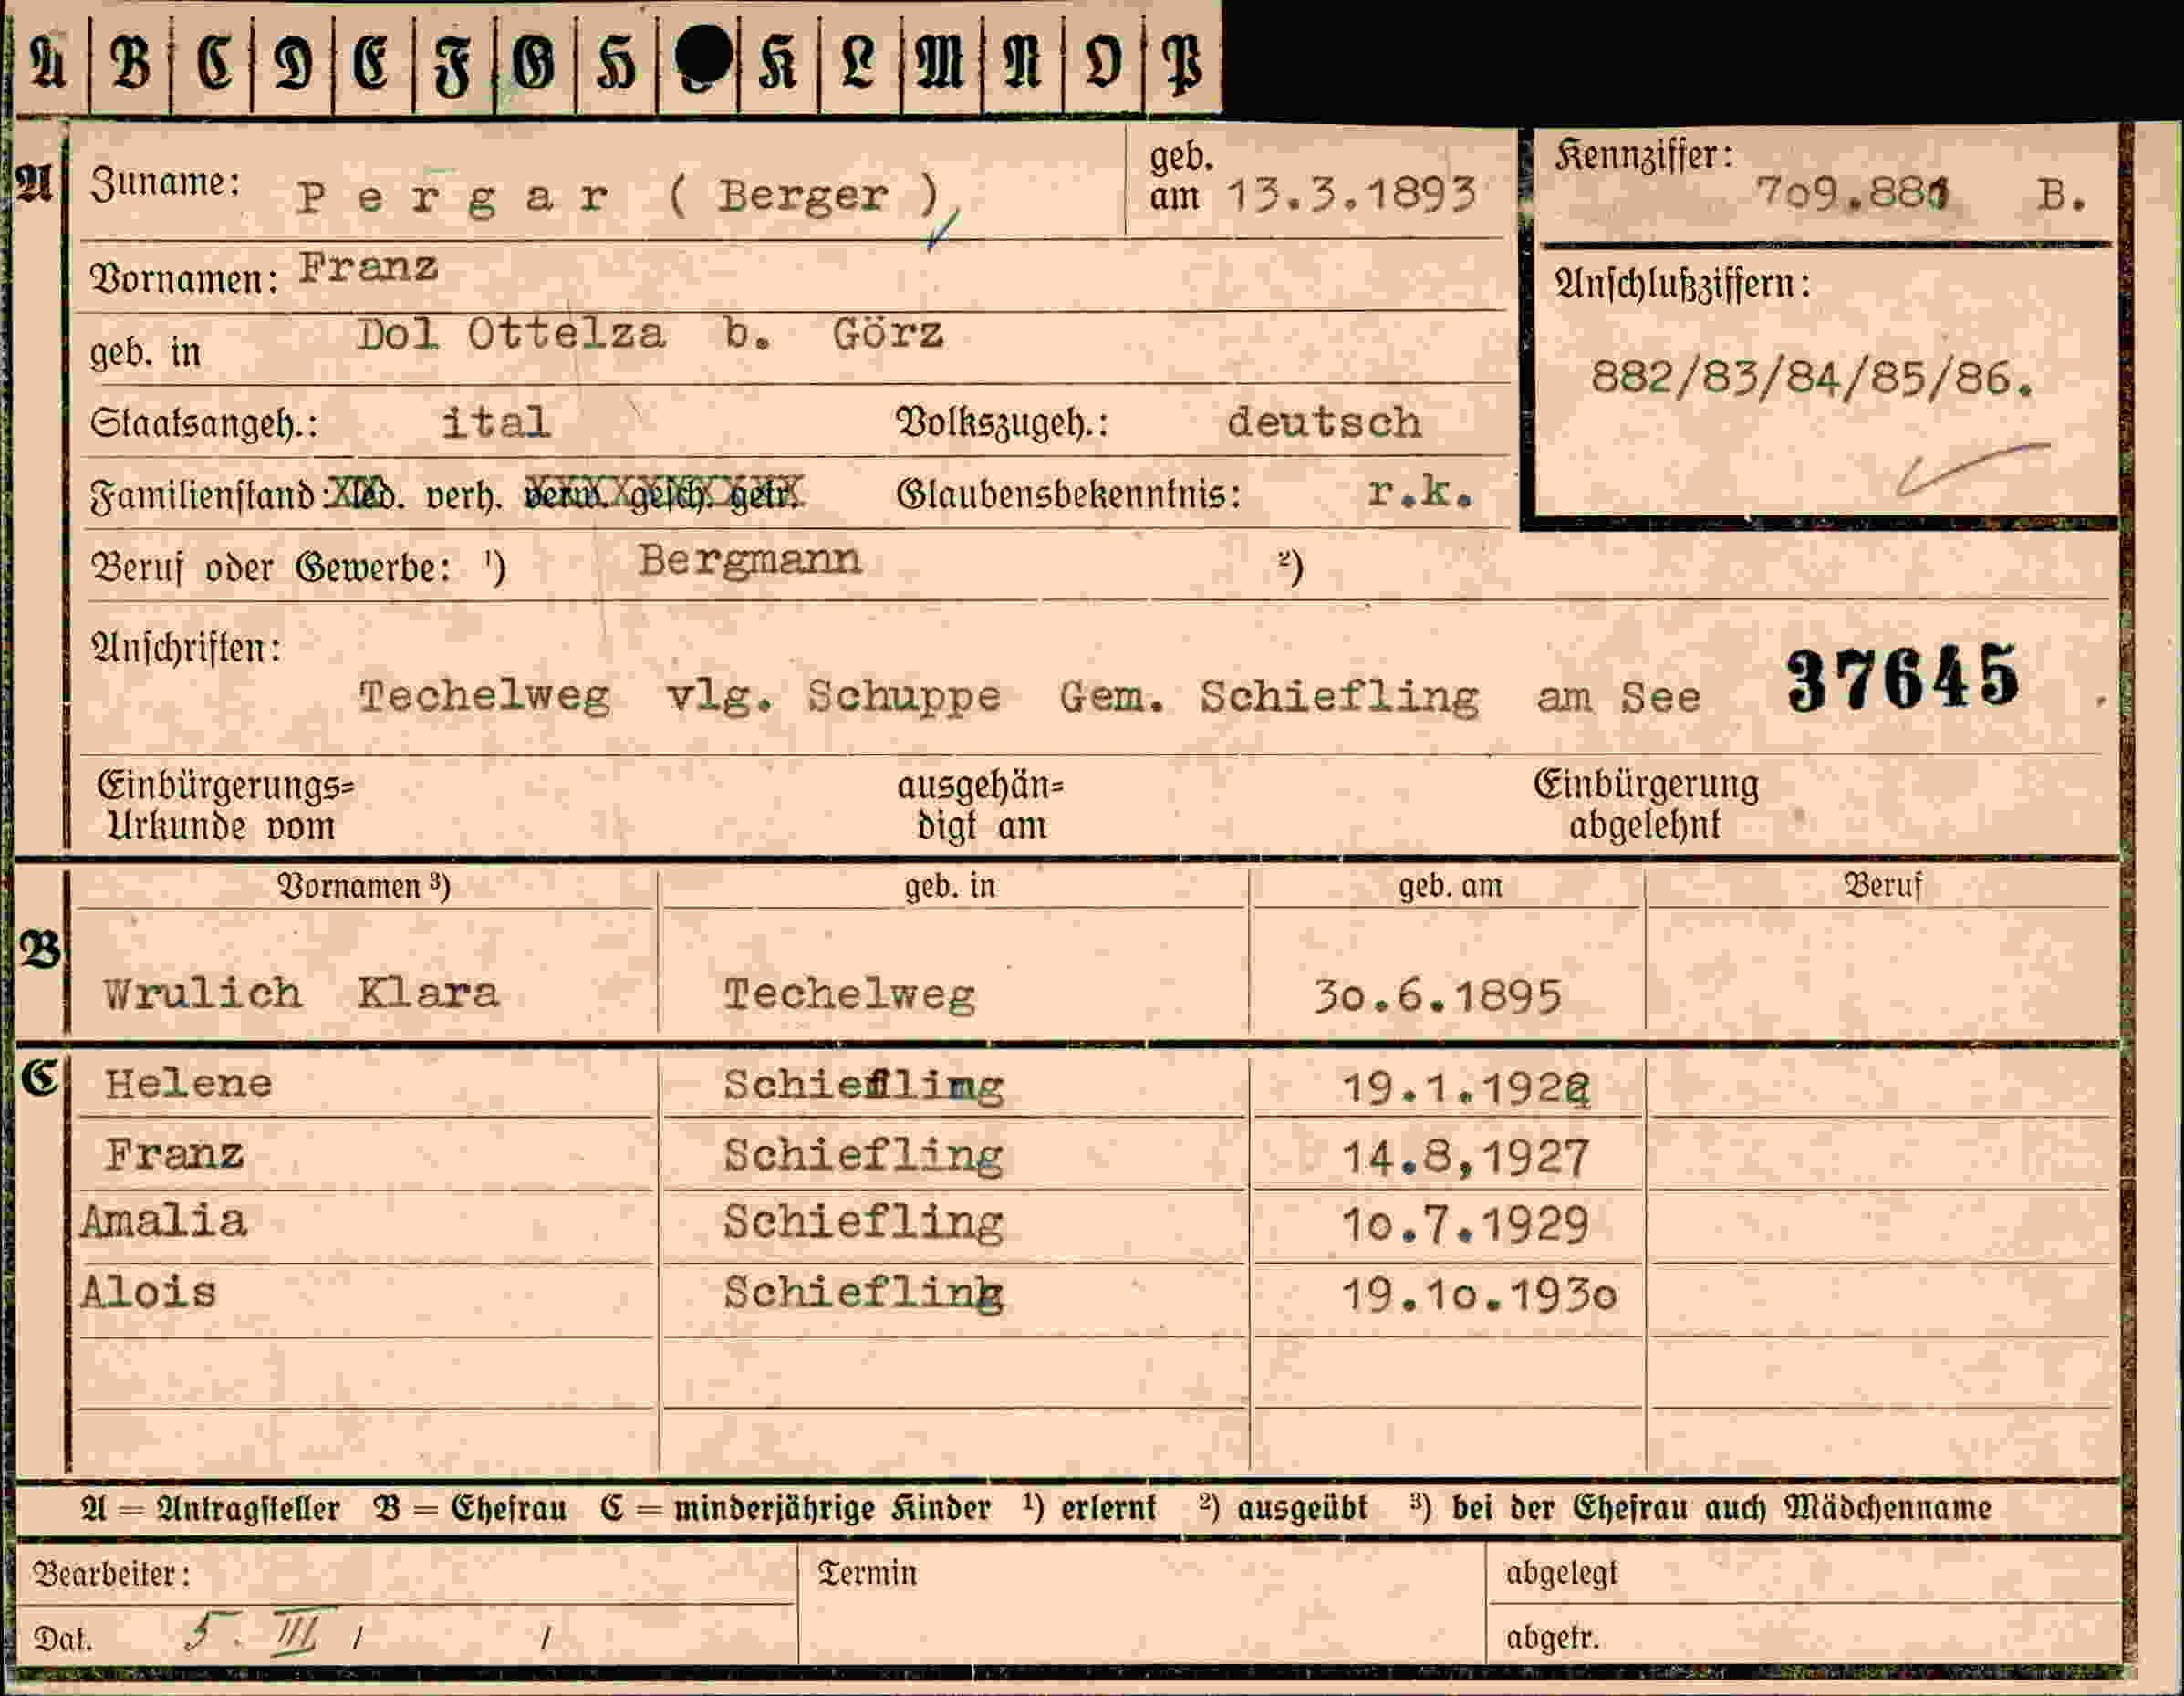The image size is (2184, 1696).
Task: Select the 'G' index tab
Action: tap(534, 62)
